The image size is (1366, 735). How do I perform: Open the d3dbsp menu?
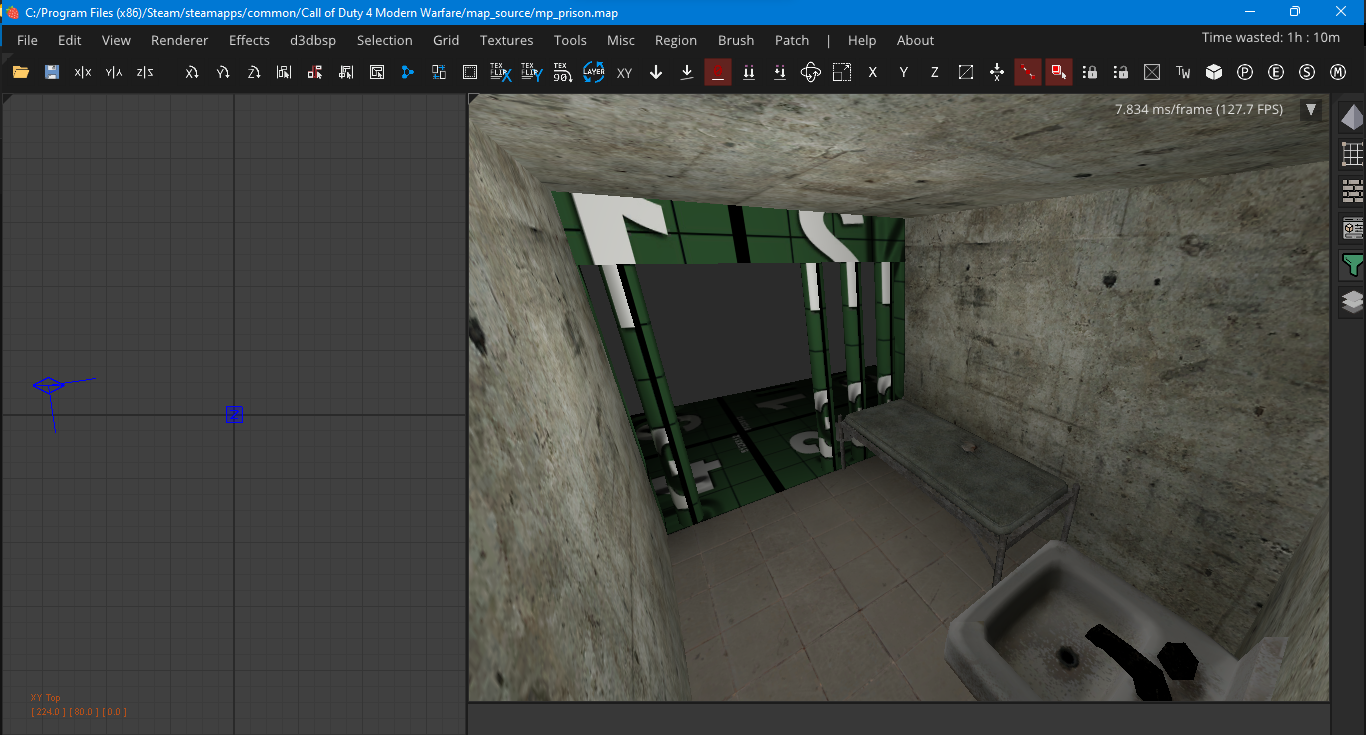[x=313, y=40]
